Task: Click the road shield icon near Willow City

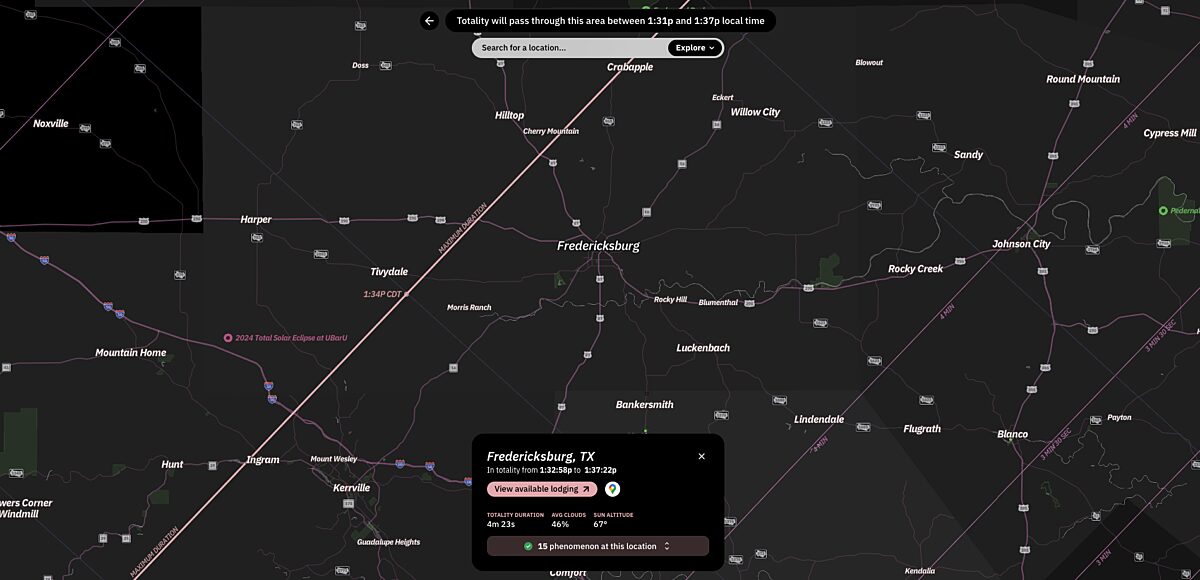Action: (717, 124)
